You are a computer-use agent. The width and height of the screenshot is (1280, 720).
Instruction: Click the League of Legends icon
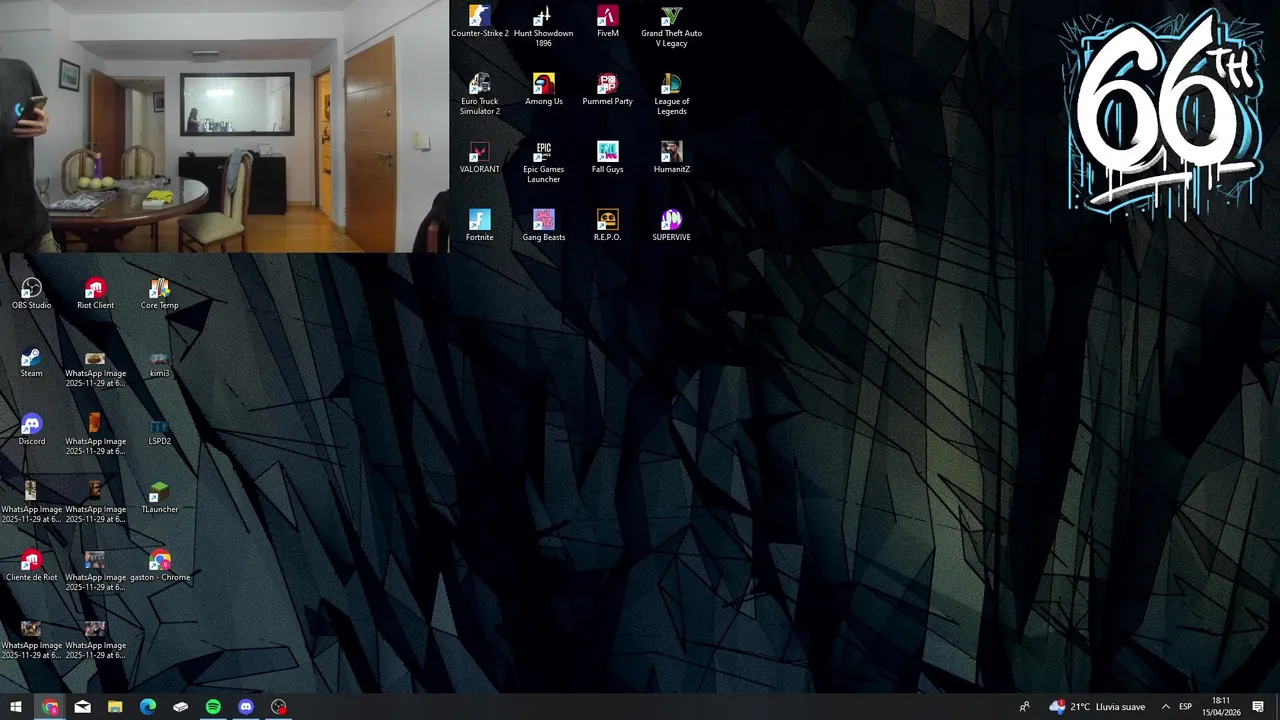pyautogui.click(x=671, y=95)
